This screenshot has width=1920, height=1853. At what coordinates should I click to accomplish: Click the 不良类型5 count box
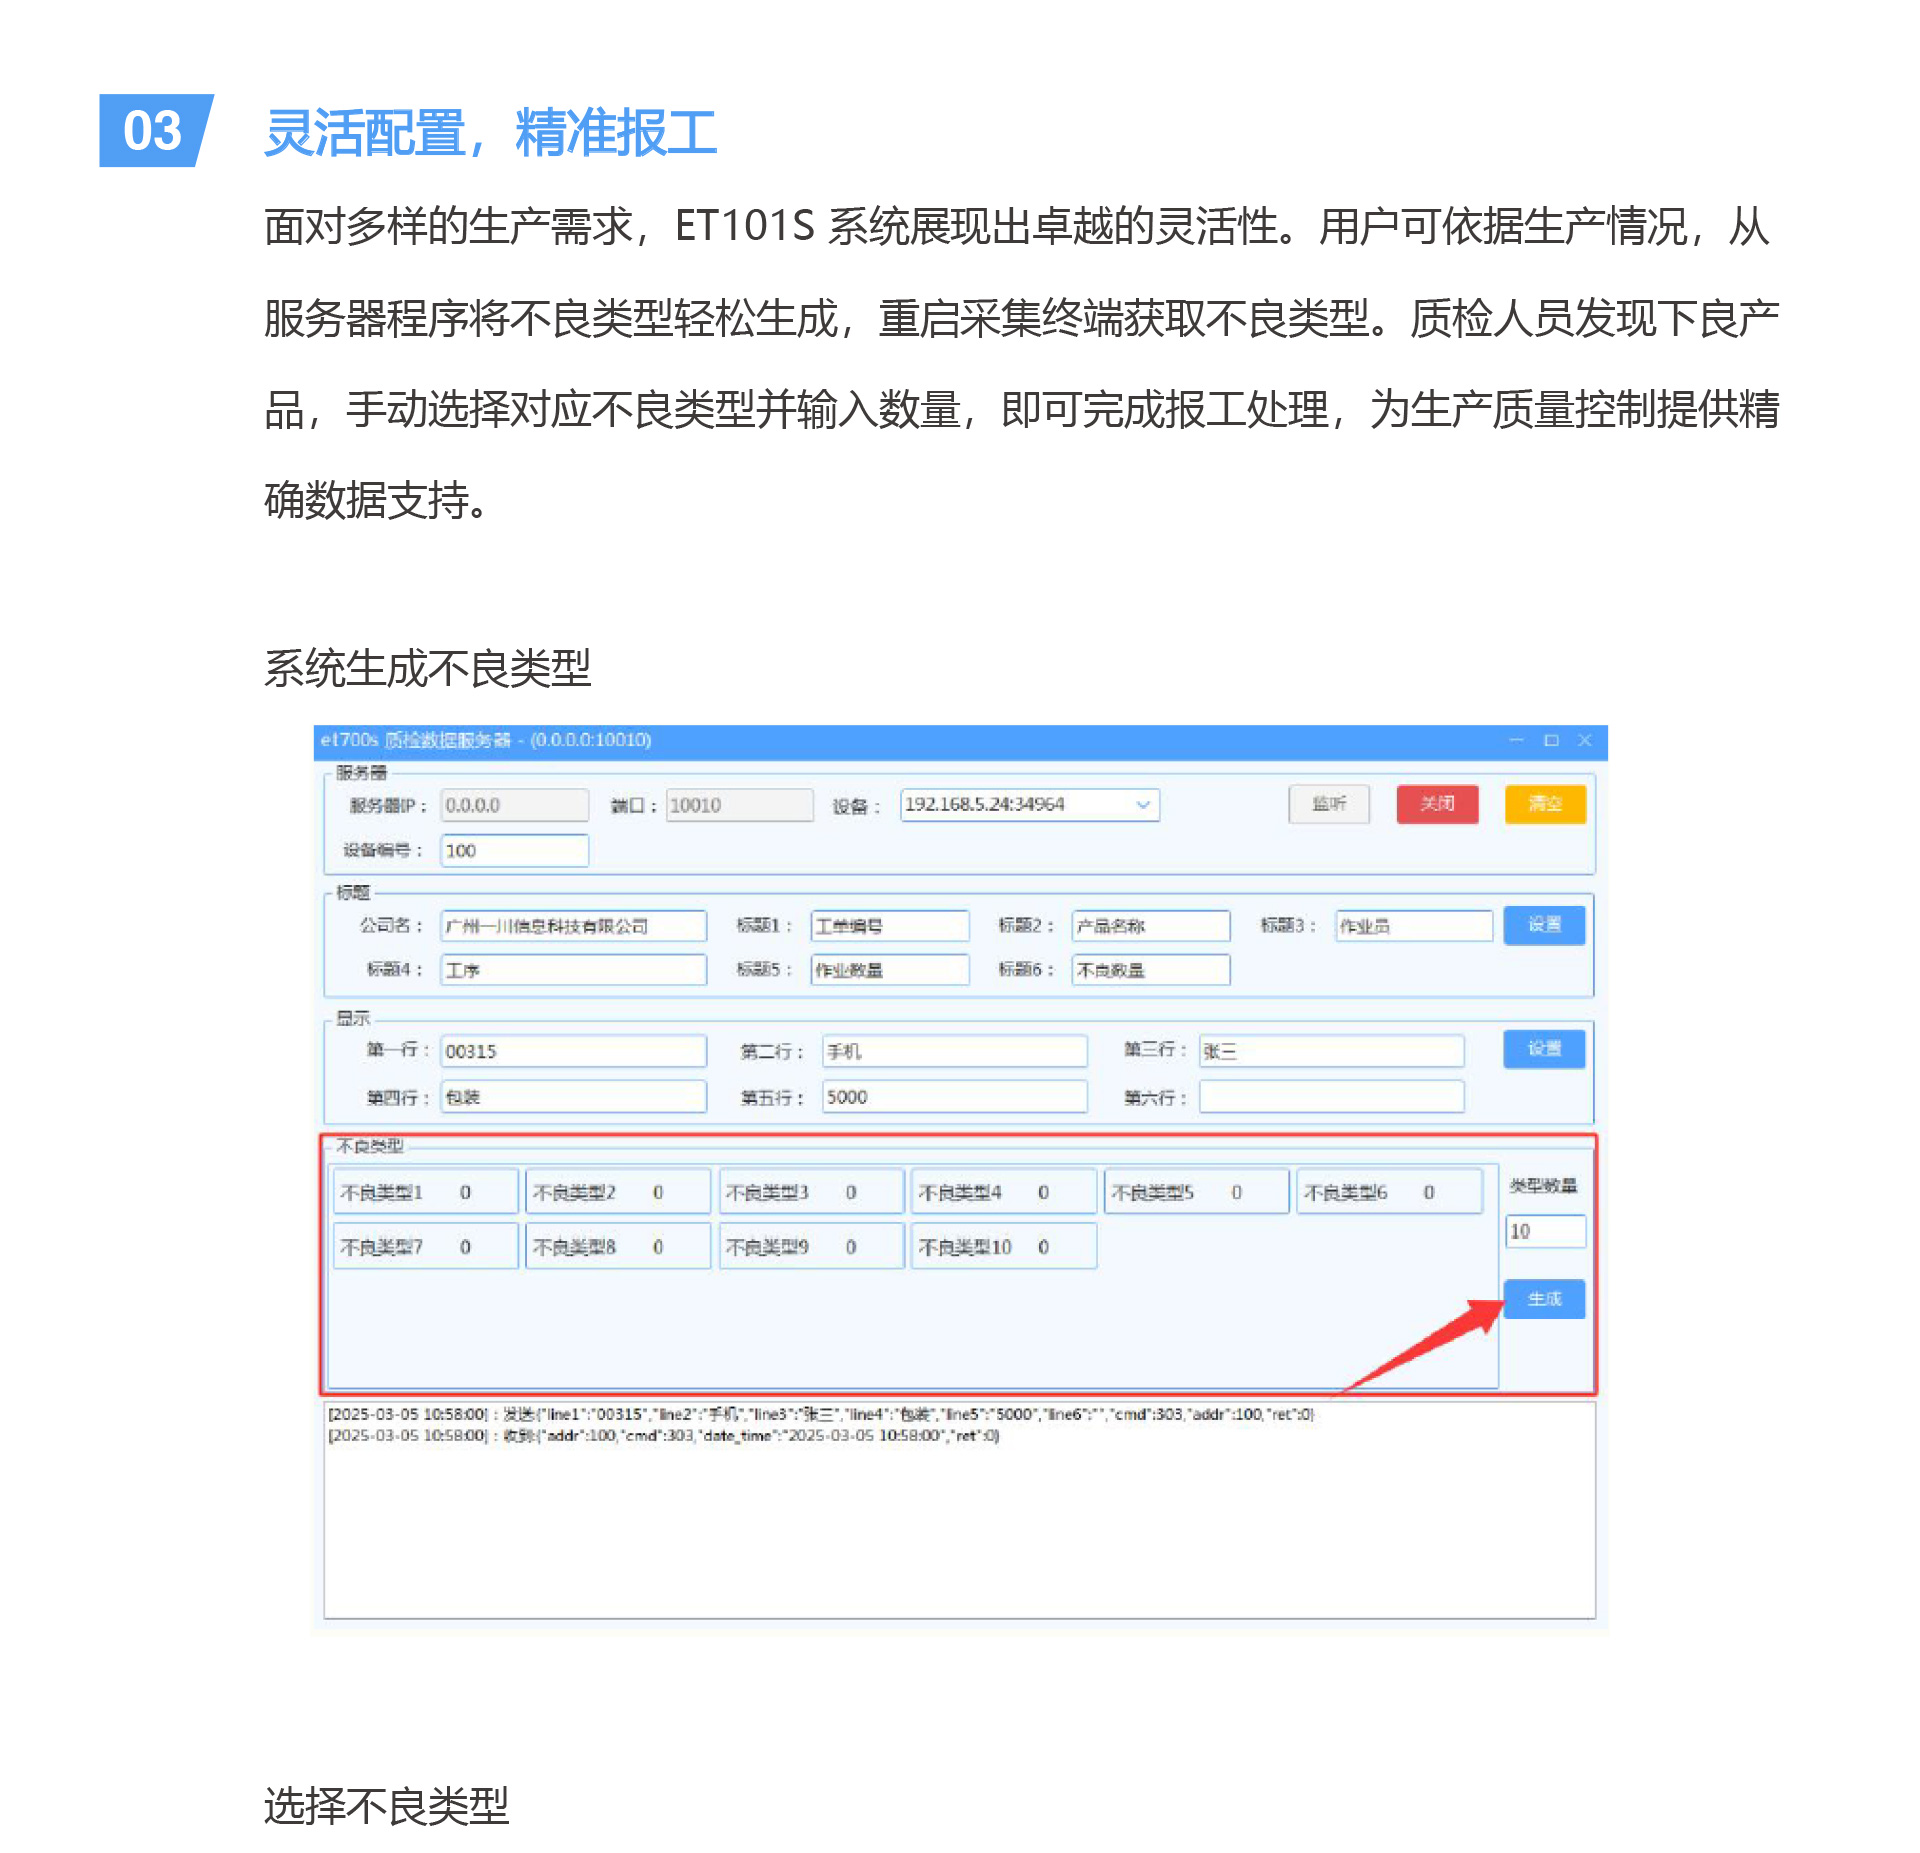(x=1197, y=1192)
